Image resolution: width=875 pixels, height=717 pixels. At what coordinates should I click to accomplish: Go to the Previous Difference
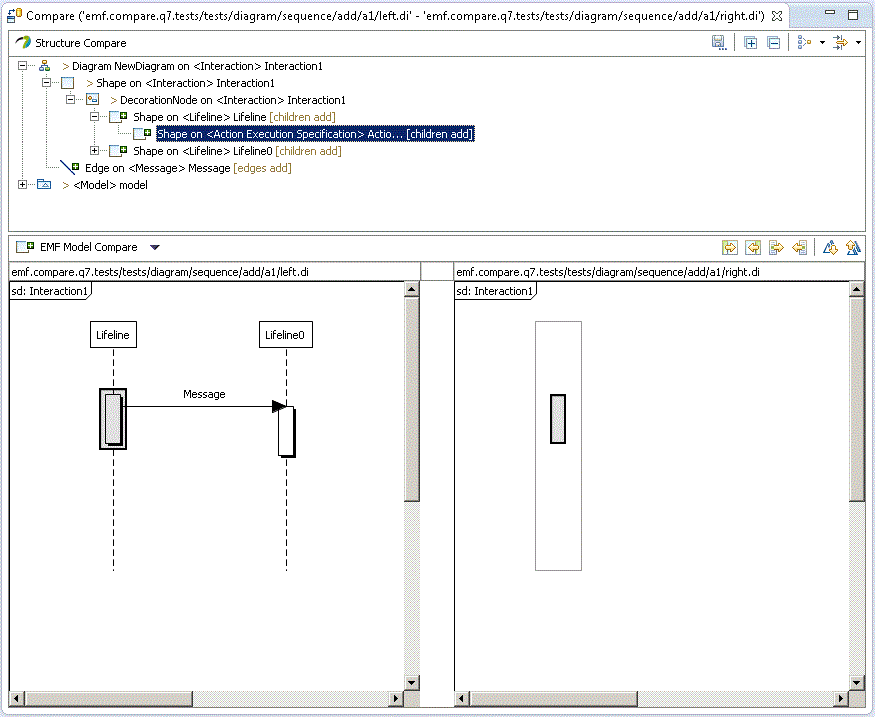[x=853, y=247]
